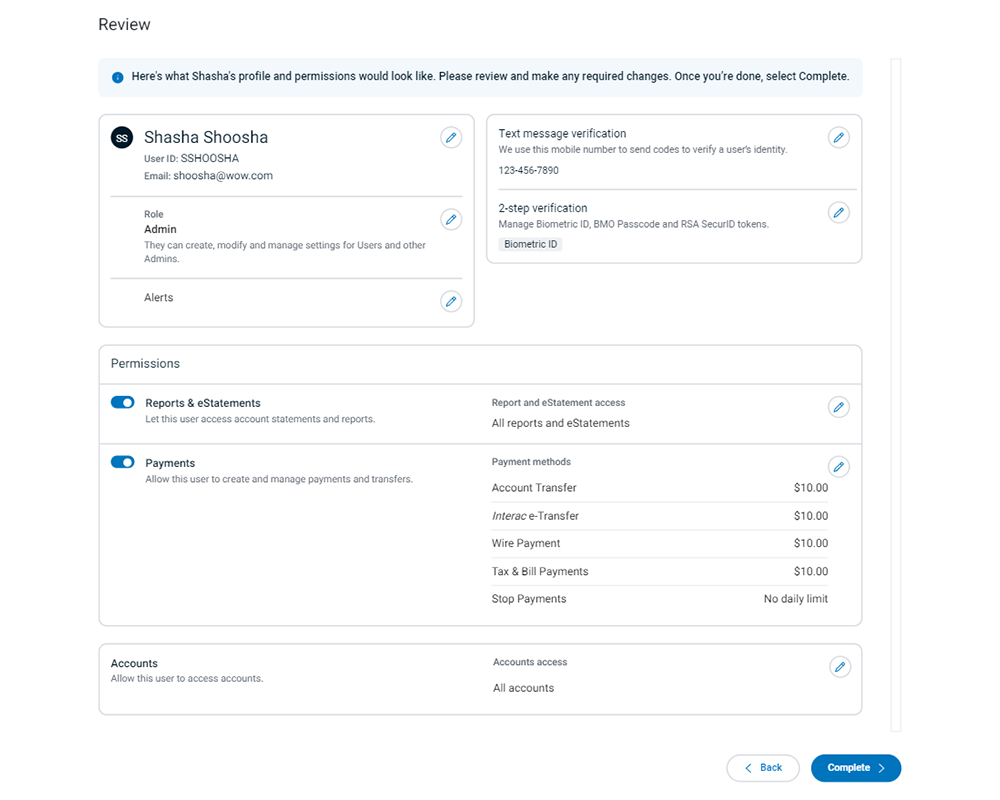Select the Biometric ID chip
The width and height of the screenshot is (1000, 800).
pos(530,243)
